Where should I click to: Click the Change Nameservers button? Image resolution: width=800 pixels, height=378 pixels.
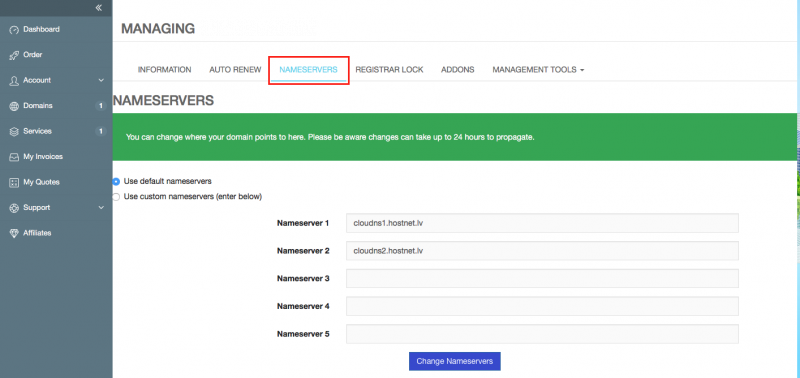pos(455,361)
